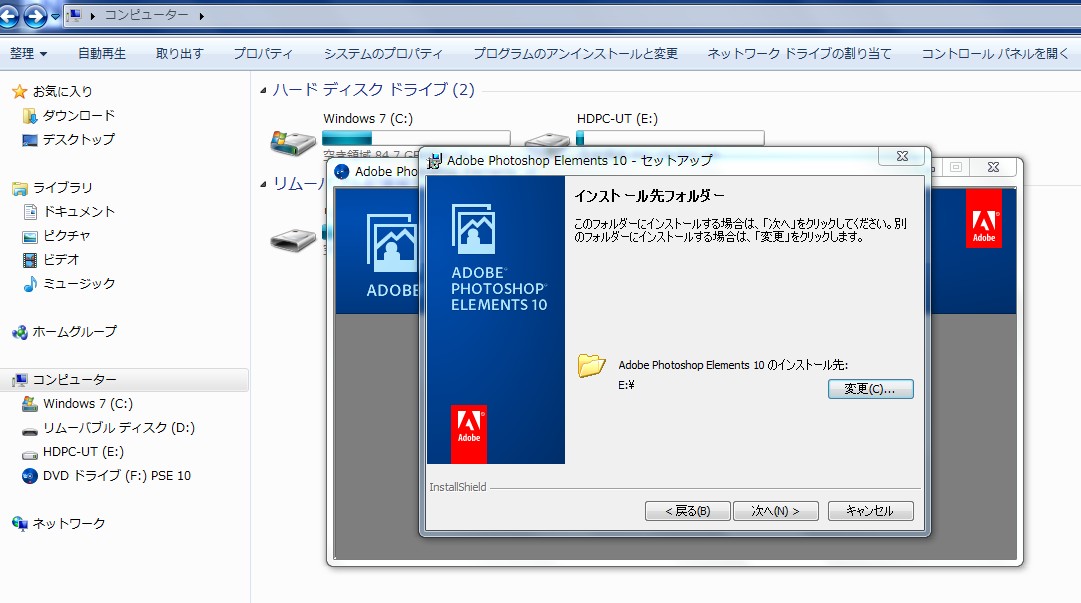The image size is (1081, 603).
Task: Close the Photoshop Elements setup dialog
Action: [902, 156]
